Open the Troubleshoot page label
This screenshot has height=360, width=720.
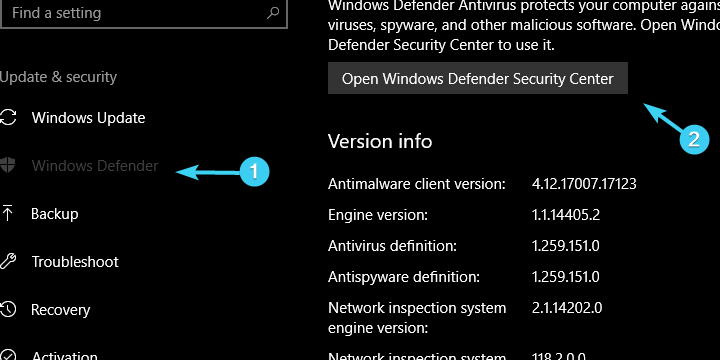(75, 262)
